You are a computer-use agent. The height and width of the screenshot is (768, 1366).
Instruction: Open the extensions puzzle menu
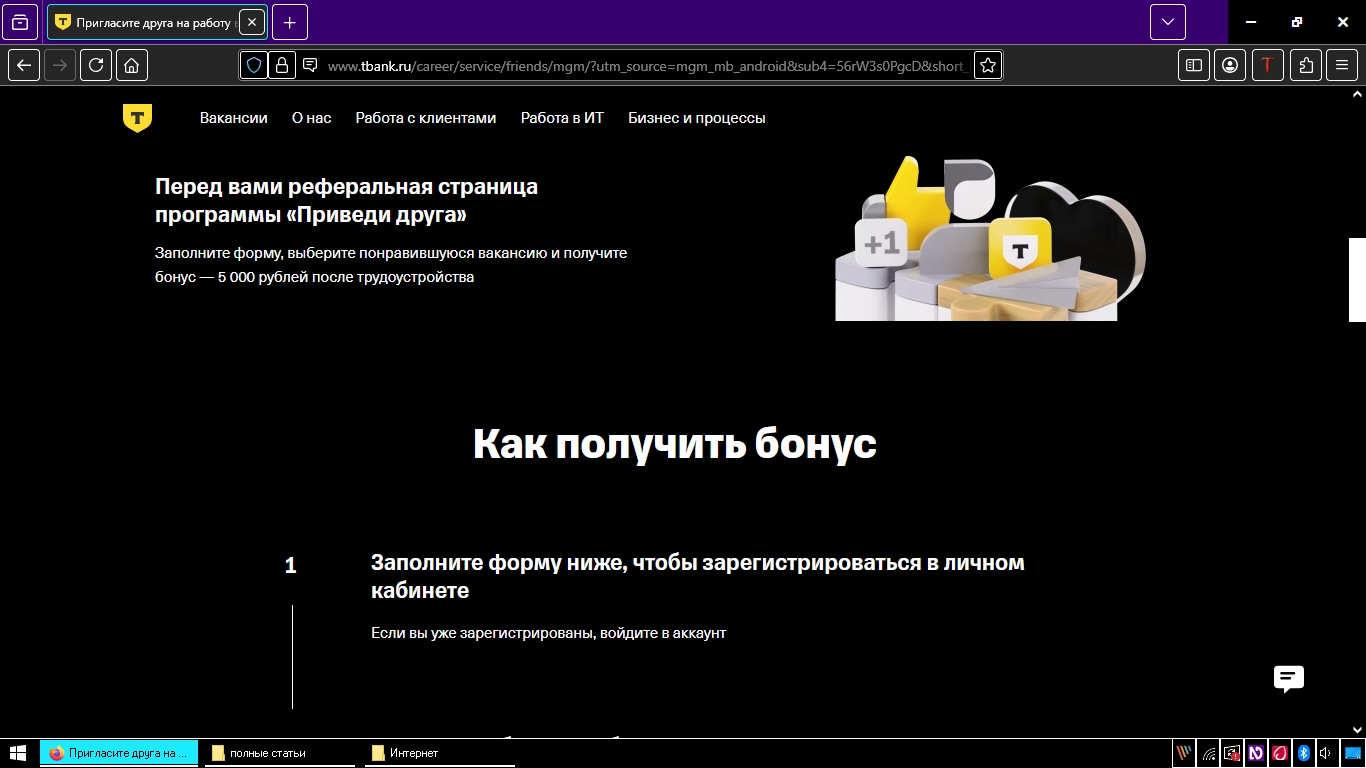tap(1306, 65)
